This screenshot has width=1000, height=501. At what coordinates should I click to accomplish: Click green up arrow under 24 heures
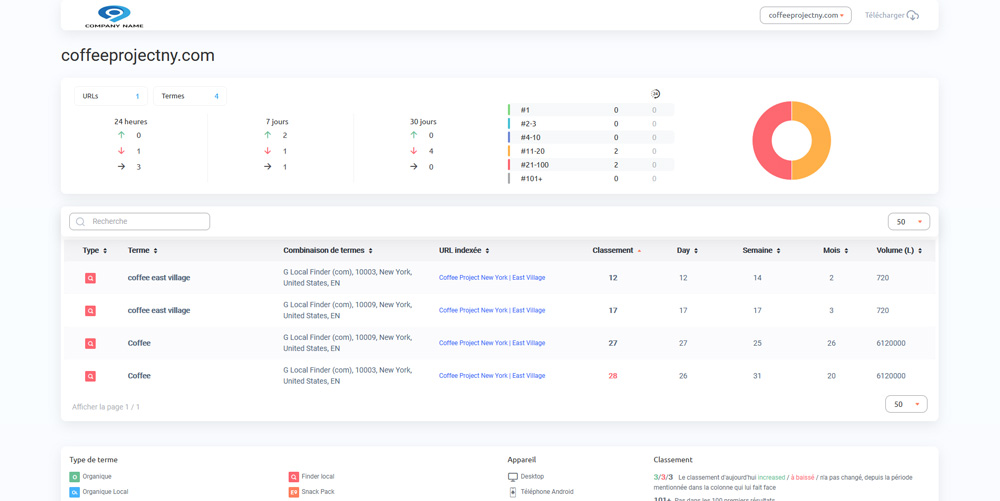[x=121, y=135]
